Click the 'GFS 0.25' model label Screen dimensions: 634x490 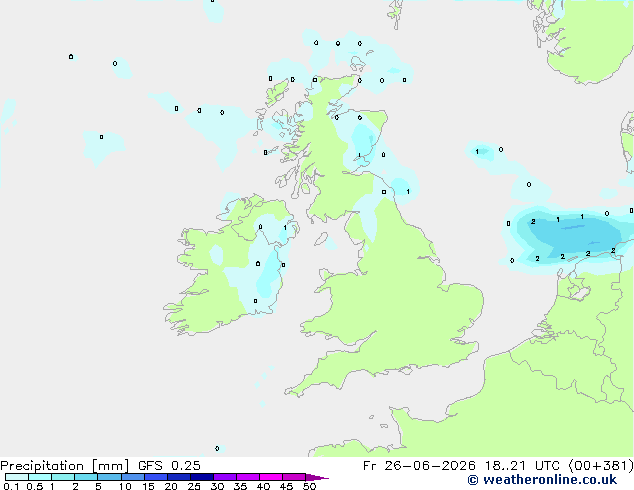tap(169, 466)
